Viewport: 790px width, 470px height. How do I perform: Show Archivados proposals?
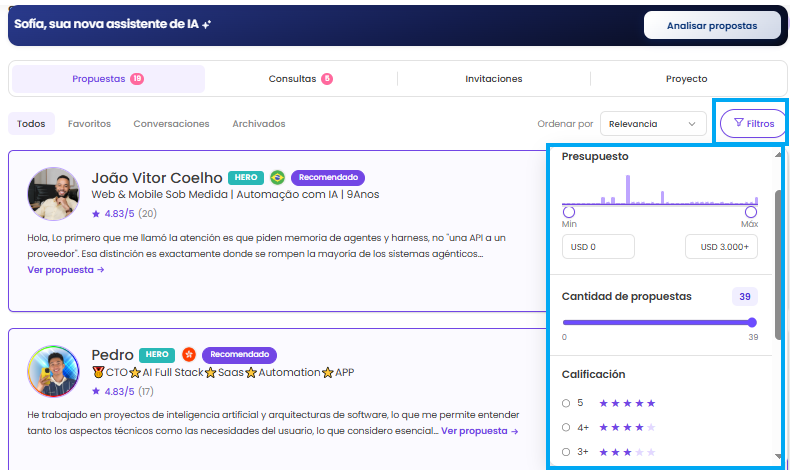[x=258, y=123]
